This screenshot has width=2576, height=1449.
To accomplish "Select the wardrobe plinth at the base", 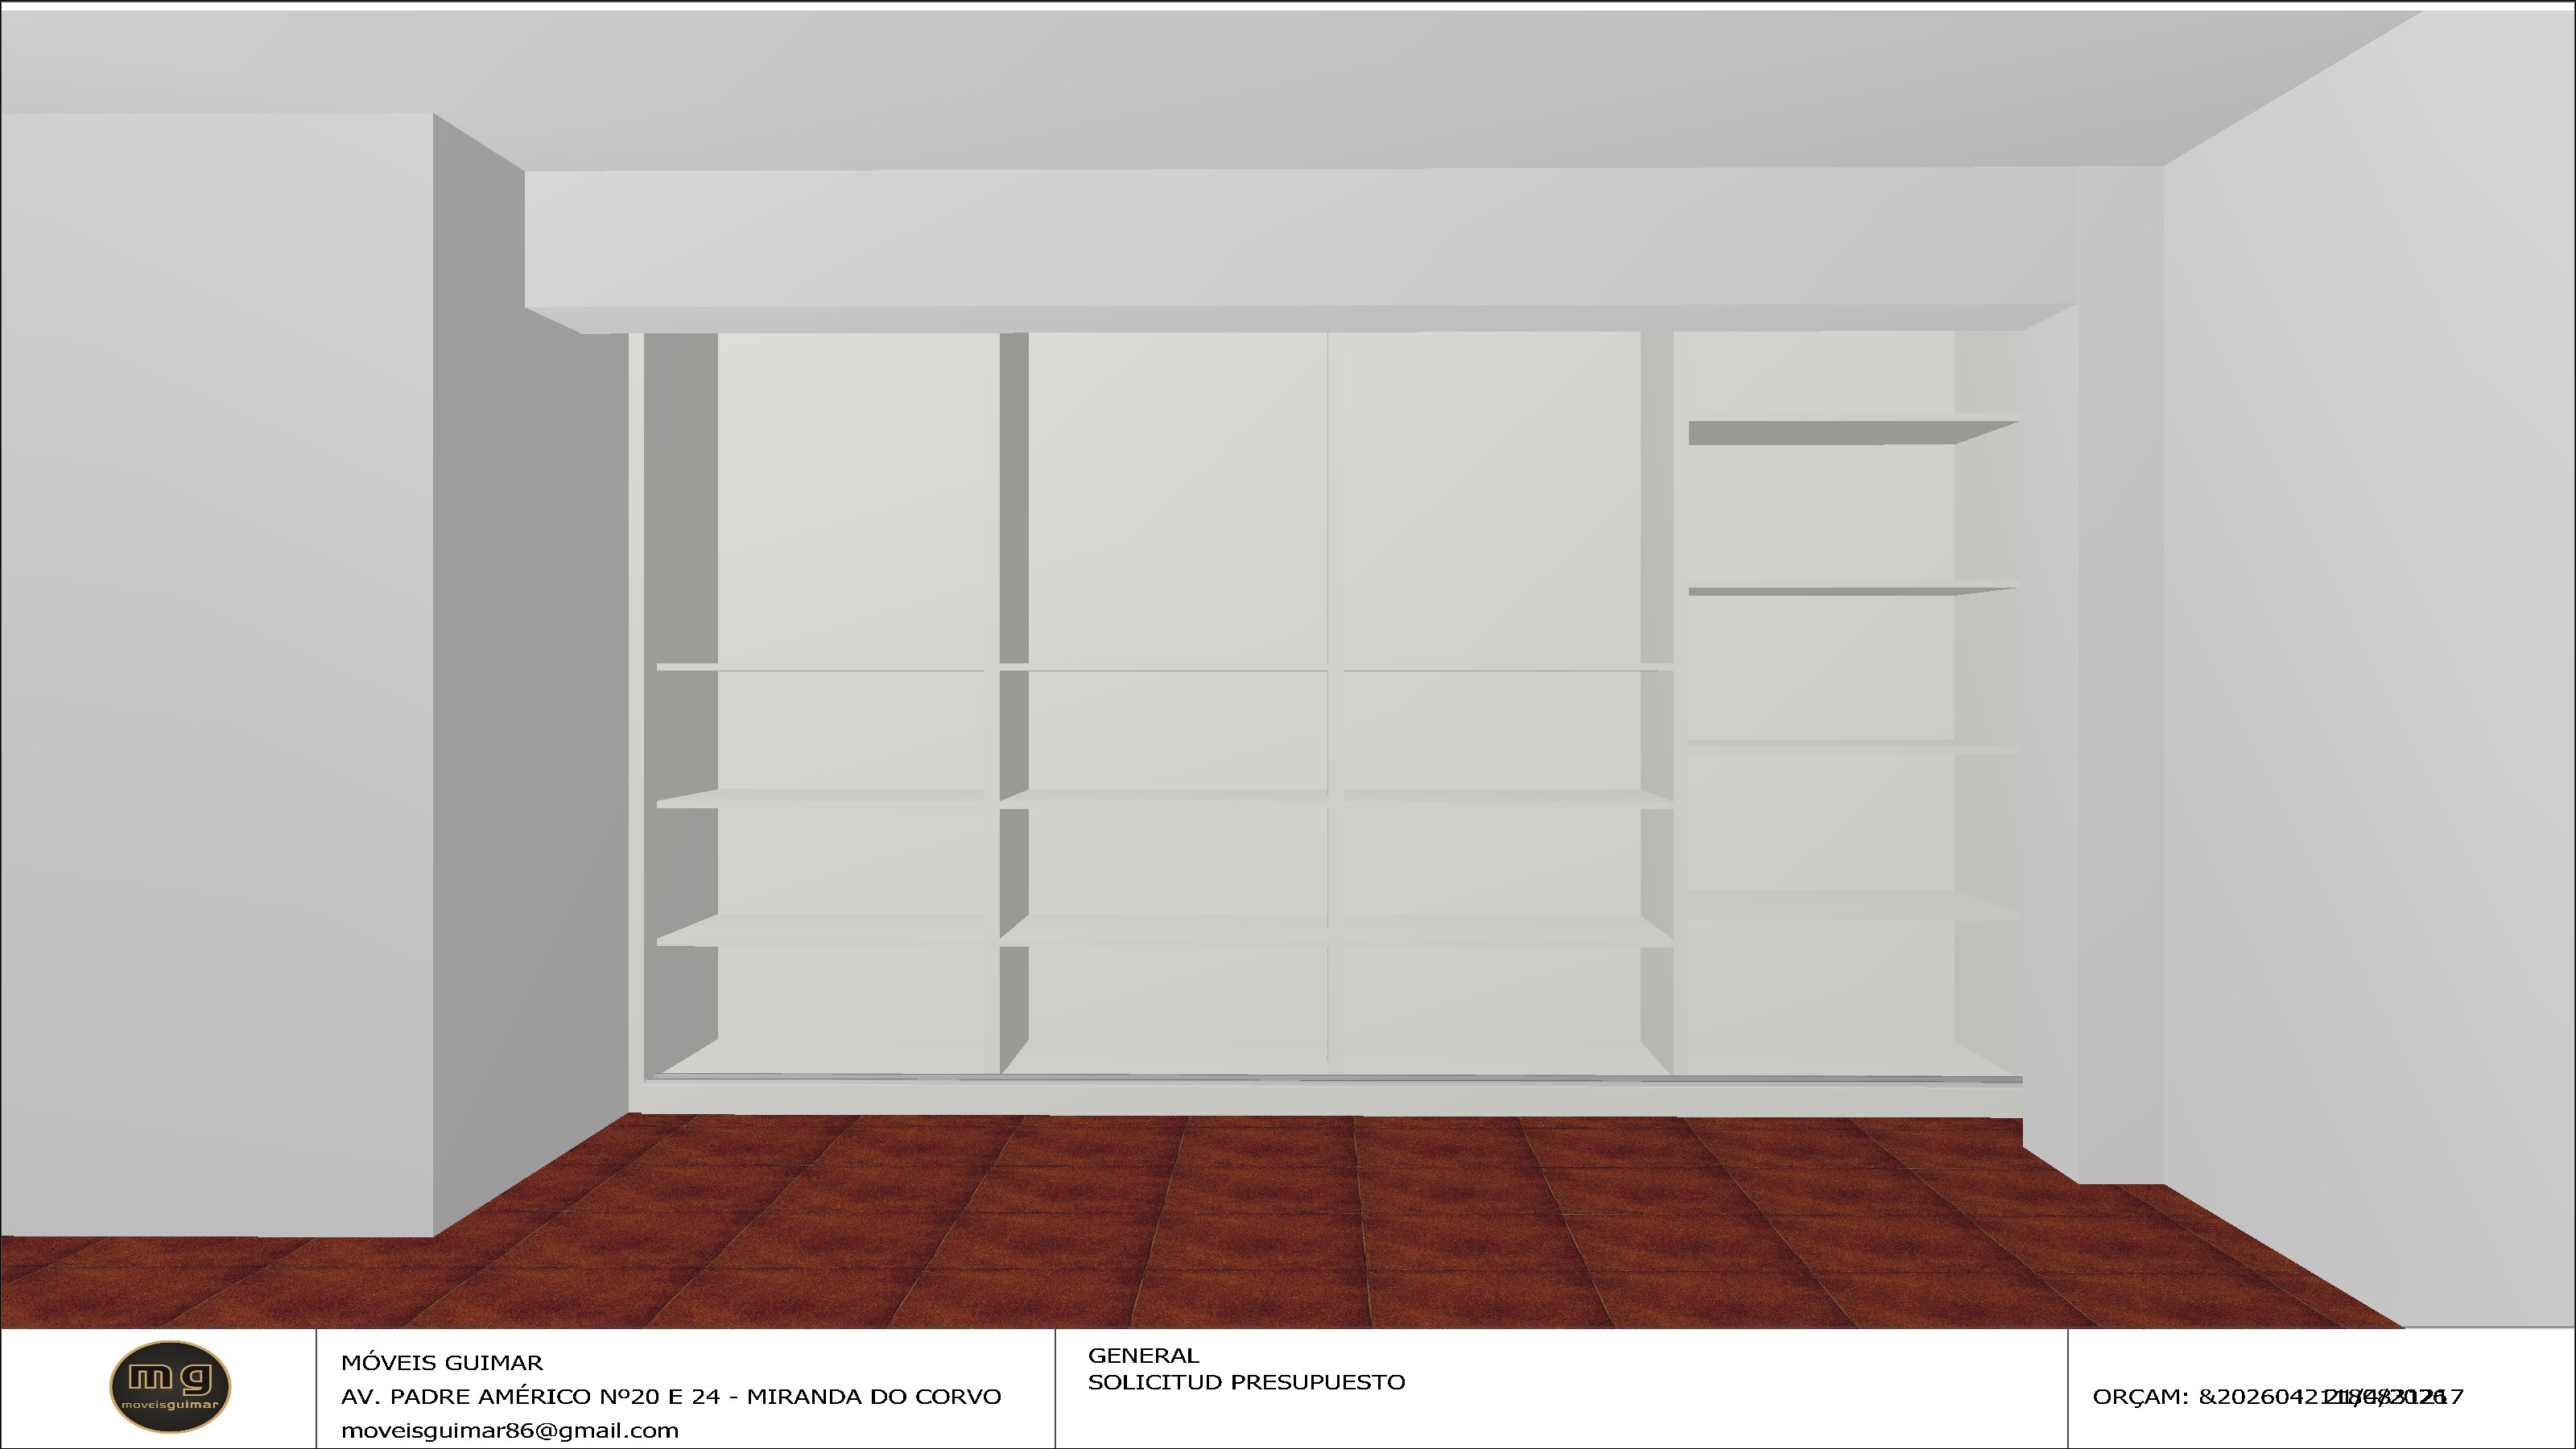I will [1330, 1098].
